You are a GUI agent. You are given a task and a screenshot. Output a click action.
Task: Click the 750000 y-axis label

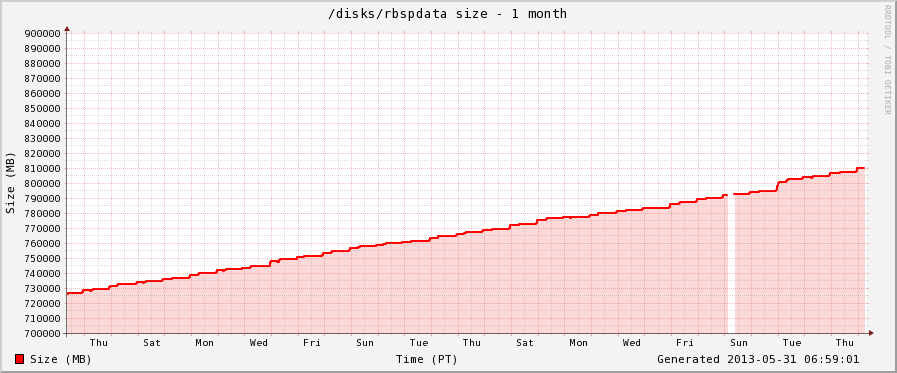click(42, 259)
